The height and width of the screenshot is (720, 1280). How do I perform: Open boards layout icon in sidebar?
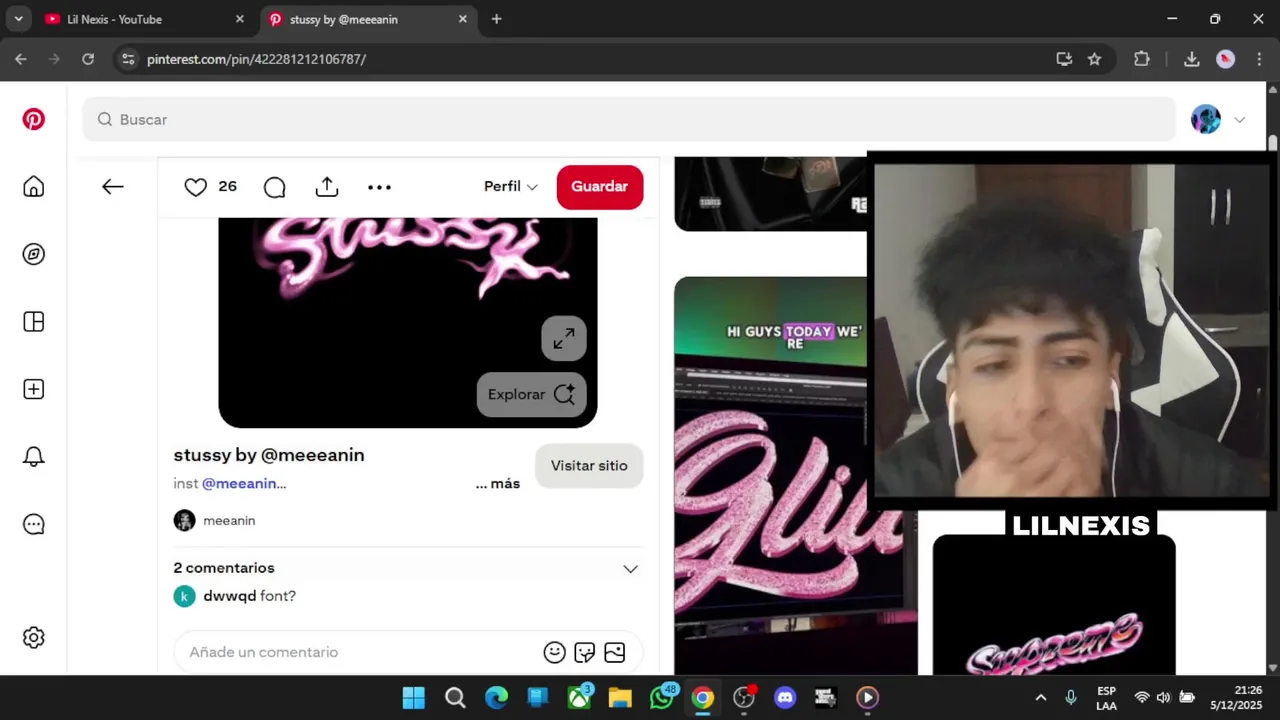34,322
